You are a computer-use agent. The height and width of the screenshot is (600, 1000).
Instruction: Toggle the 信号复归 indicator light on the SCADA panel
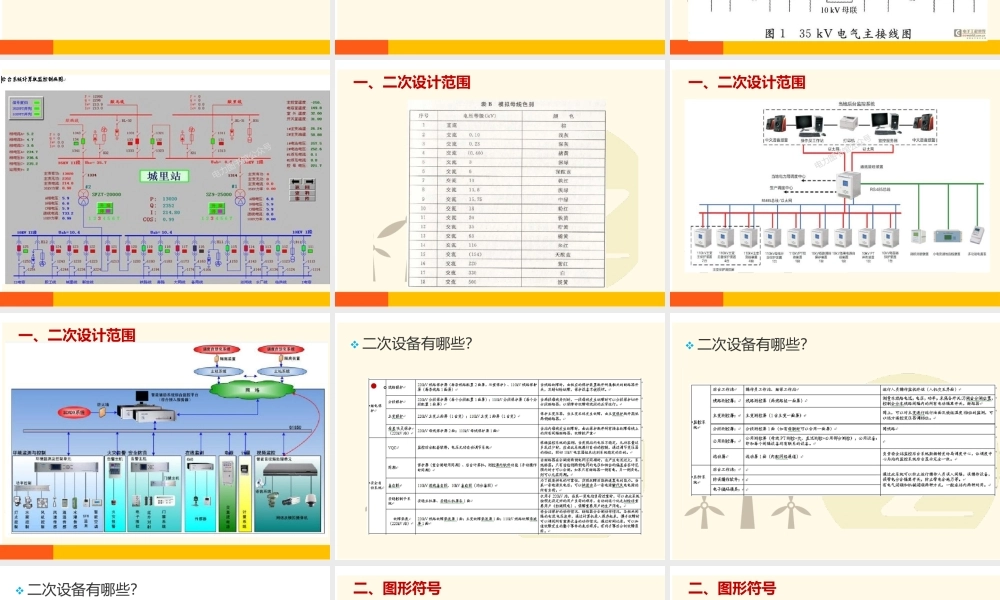pyautogui.click(x=36, y=102)
